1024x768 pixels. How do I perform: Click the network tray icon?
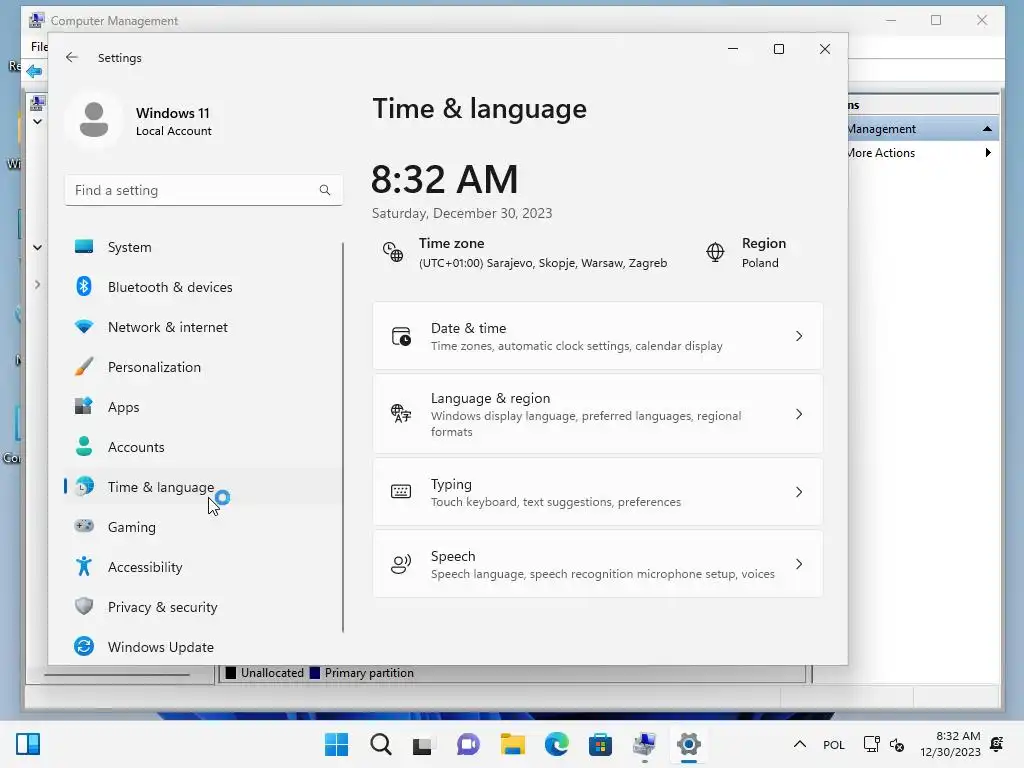[871, 744]
